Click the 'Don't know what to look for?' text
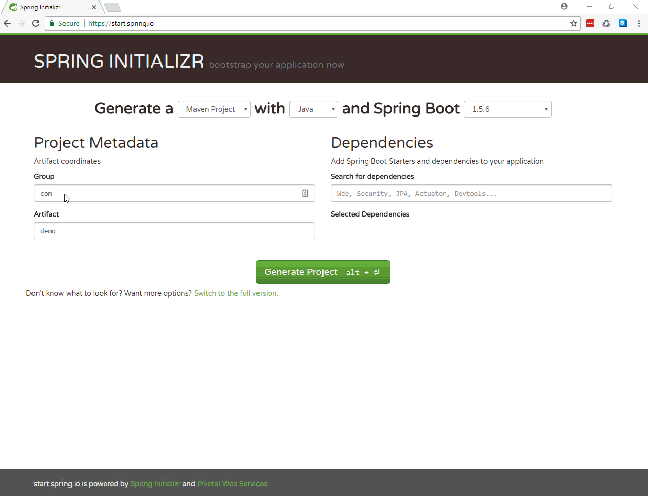The image size is (648, 496). tap(74, 293)
